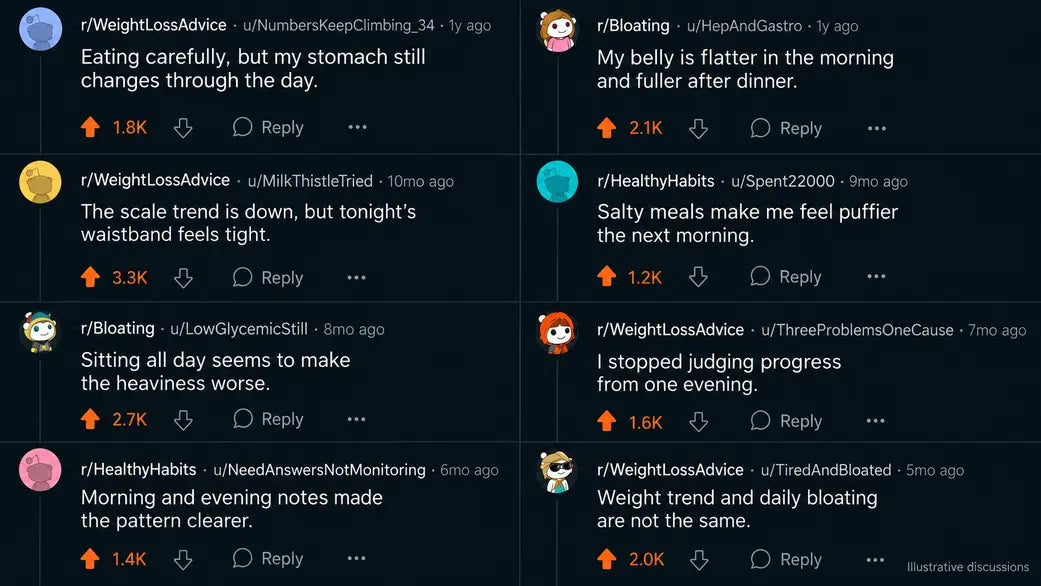Reply to the ThreeProblemsOneCause post
1041x586 pixels.
pyautogui.click(x=786, y=421)
